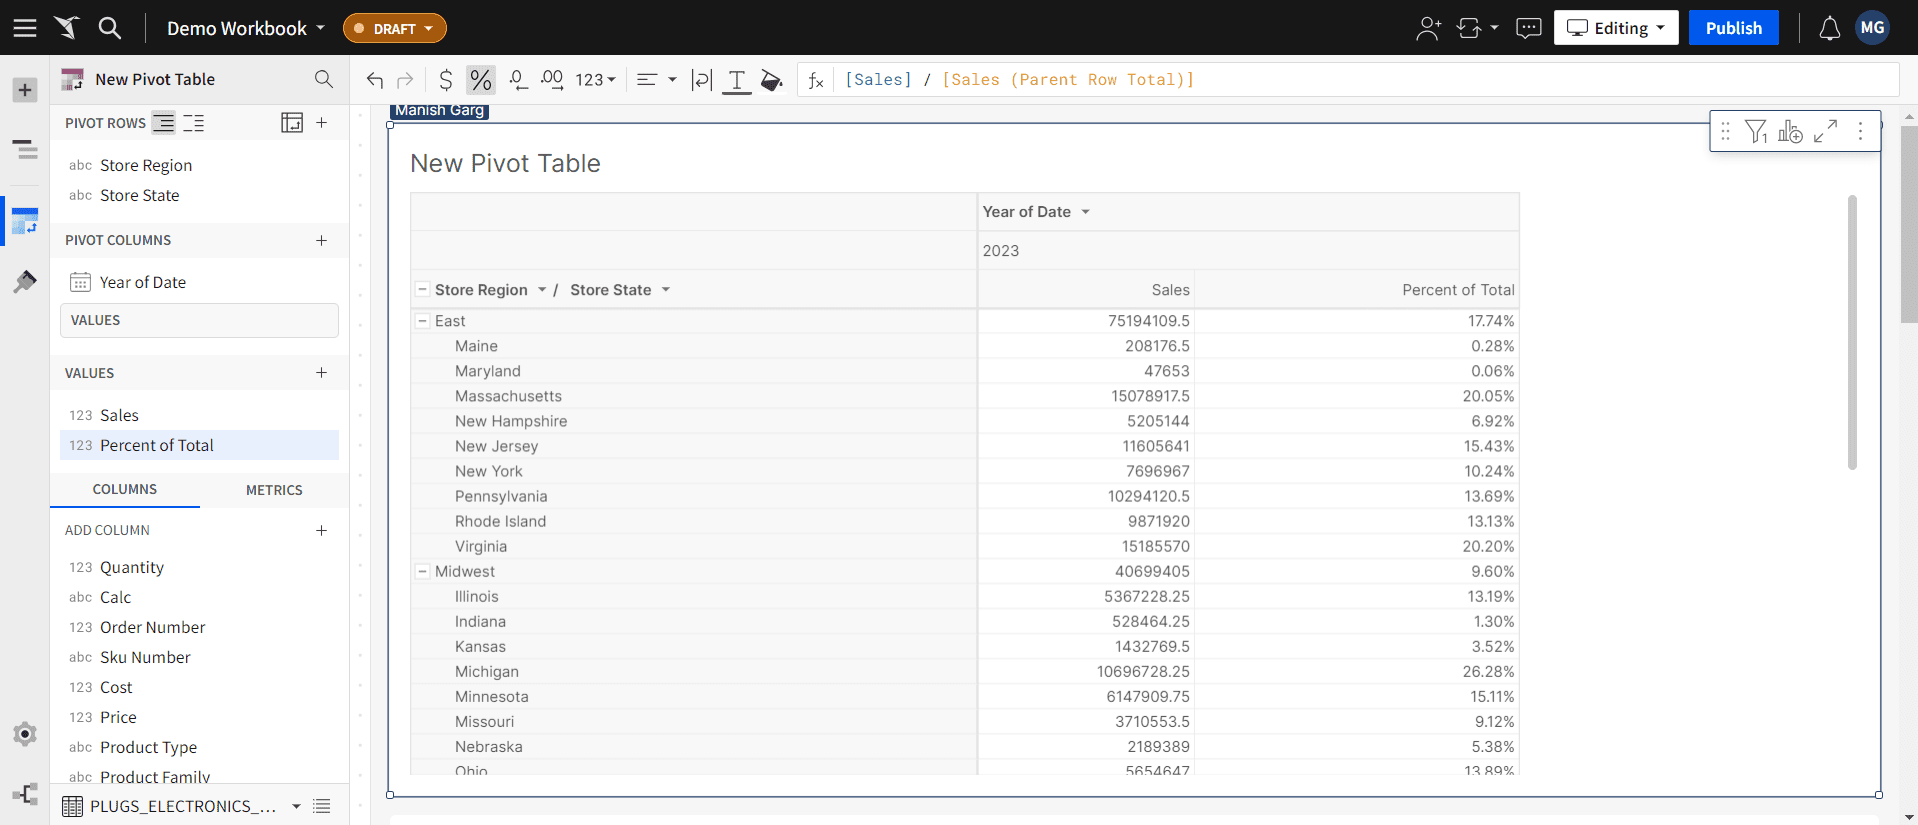Click the filter icon on pivot table
This screenshot has width=1918, height=825.
1756,131
